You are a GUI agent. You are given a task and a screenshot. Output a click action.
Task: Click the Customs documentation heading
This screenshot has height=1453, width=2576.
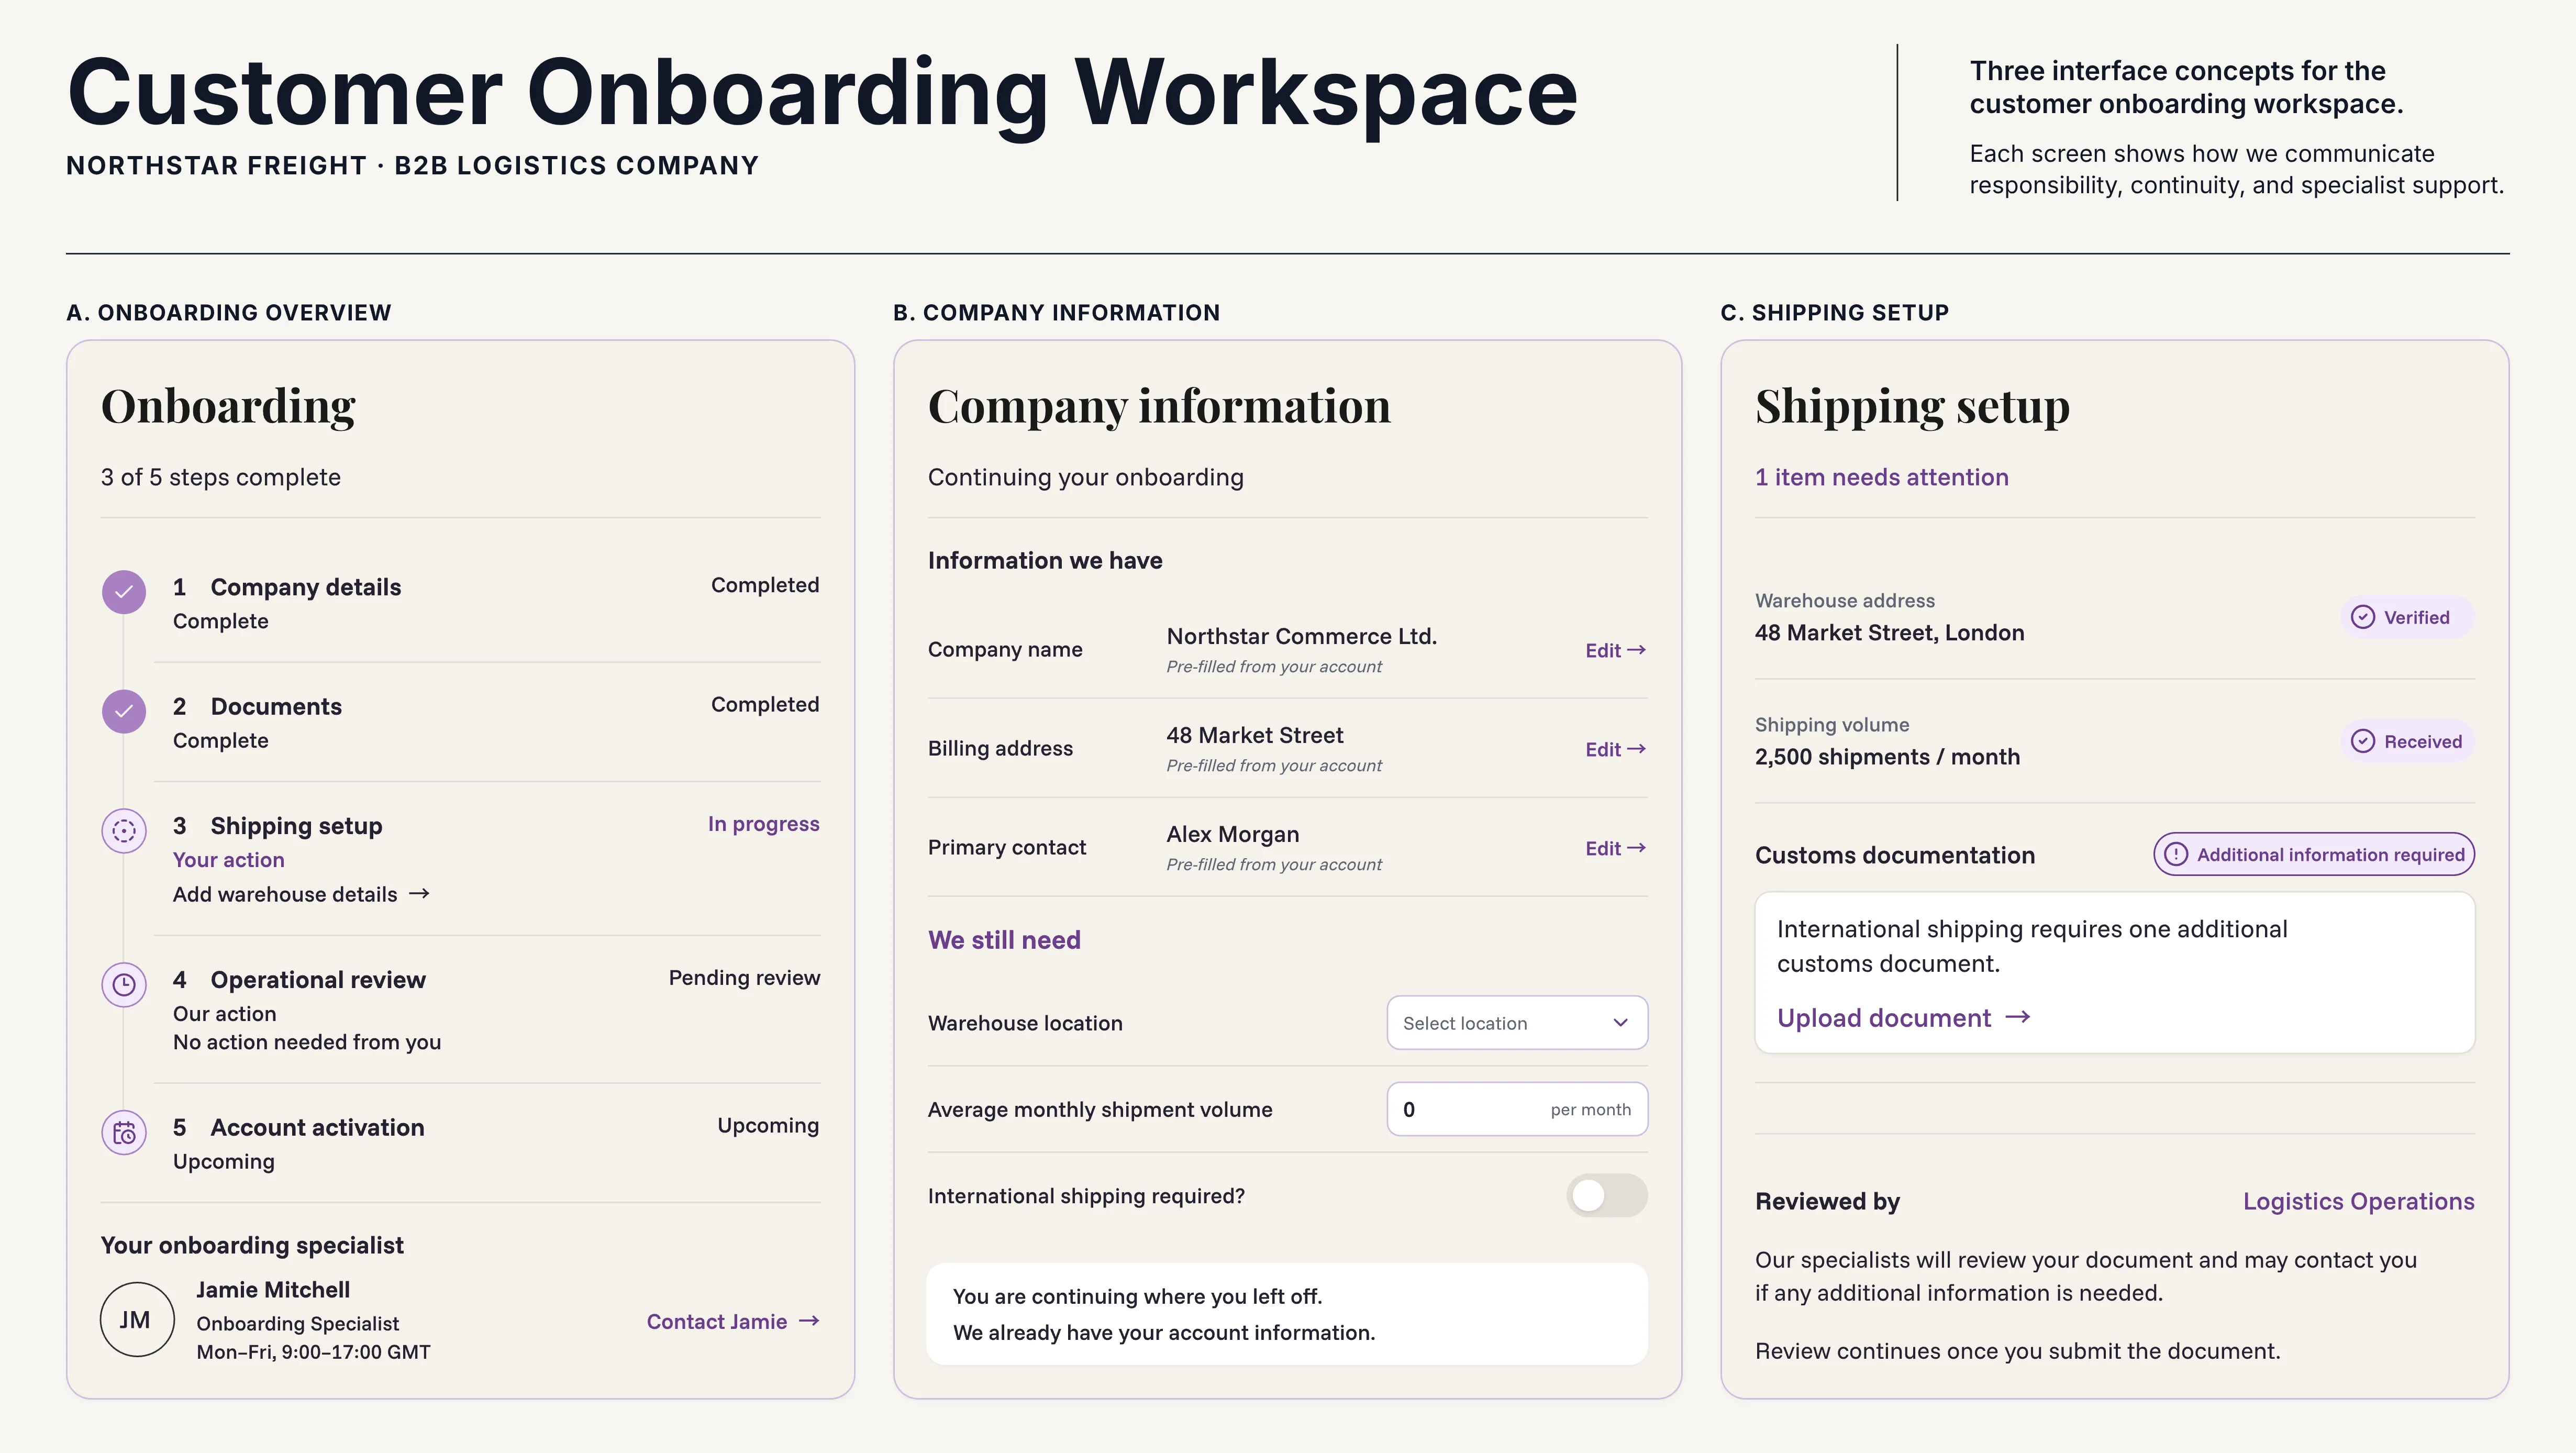(1894, 855)
